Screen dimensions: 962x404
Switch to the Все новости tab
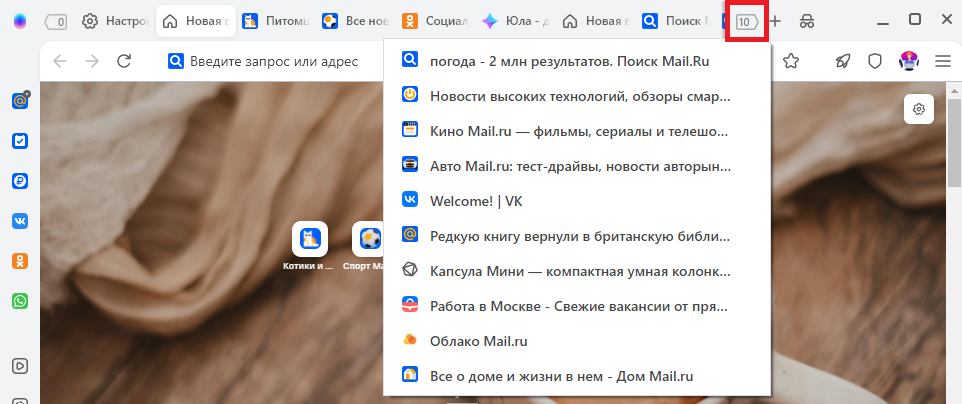(x=355, y=21)
